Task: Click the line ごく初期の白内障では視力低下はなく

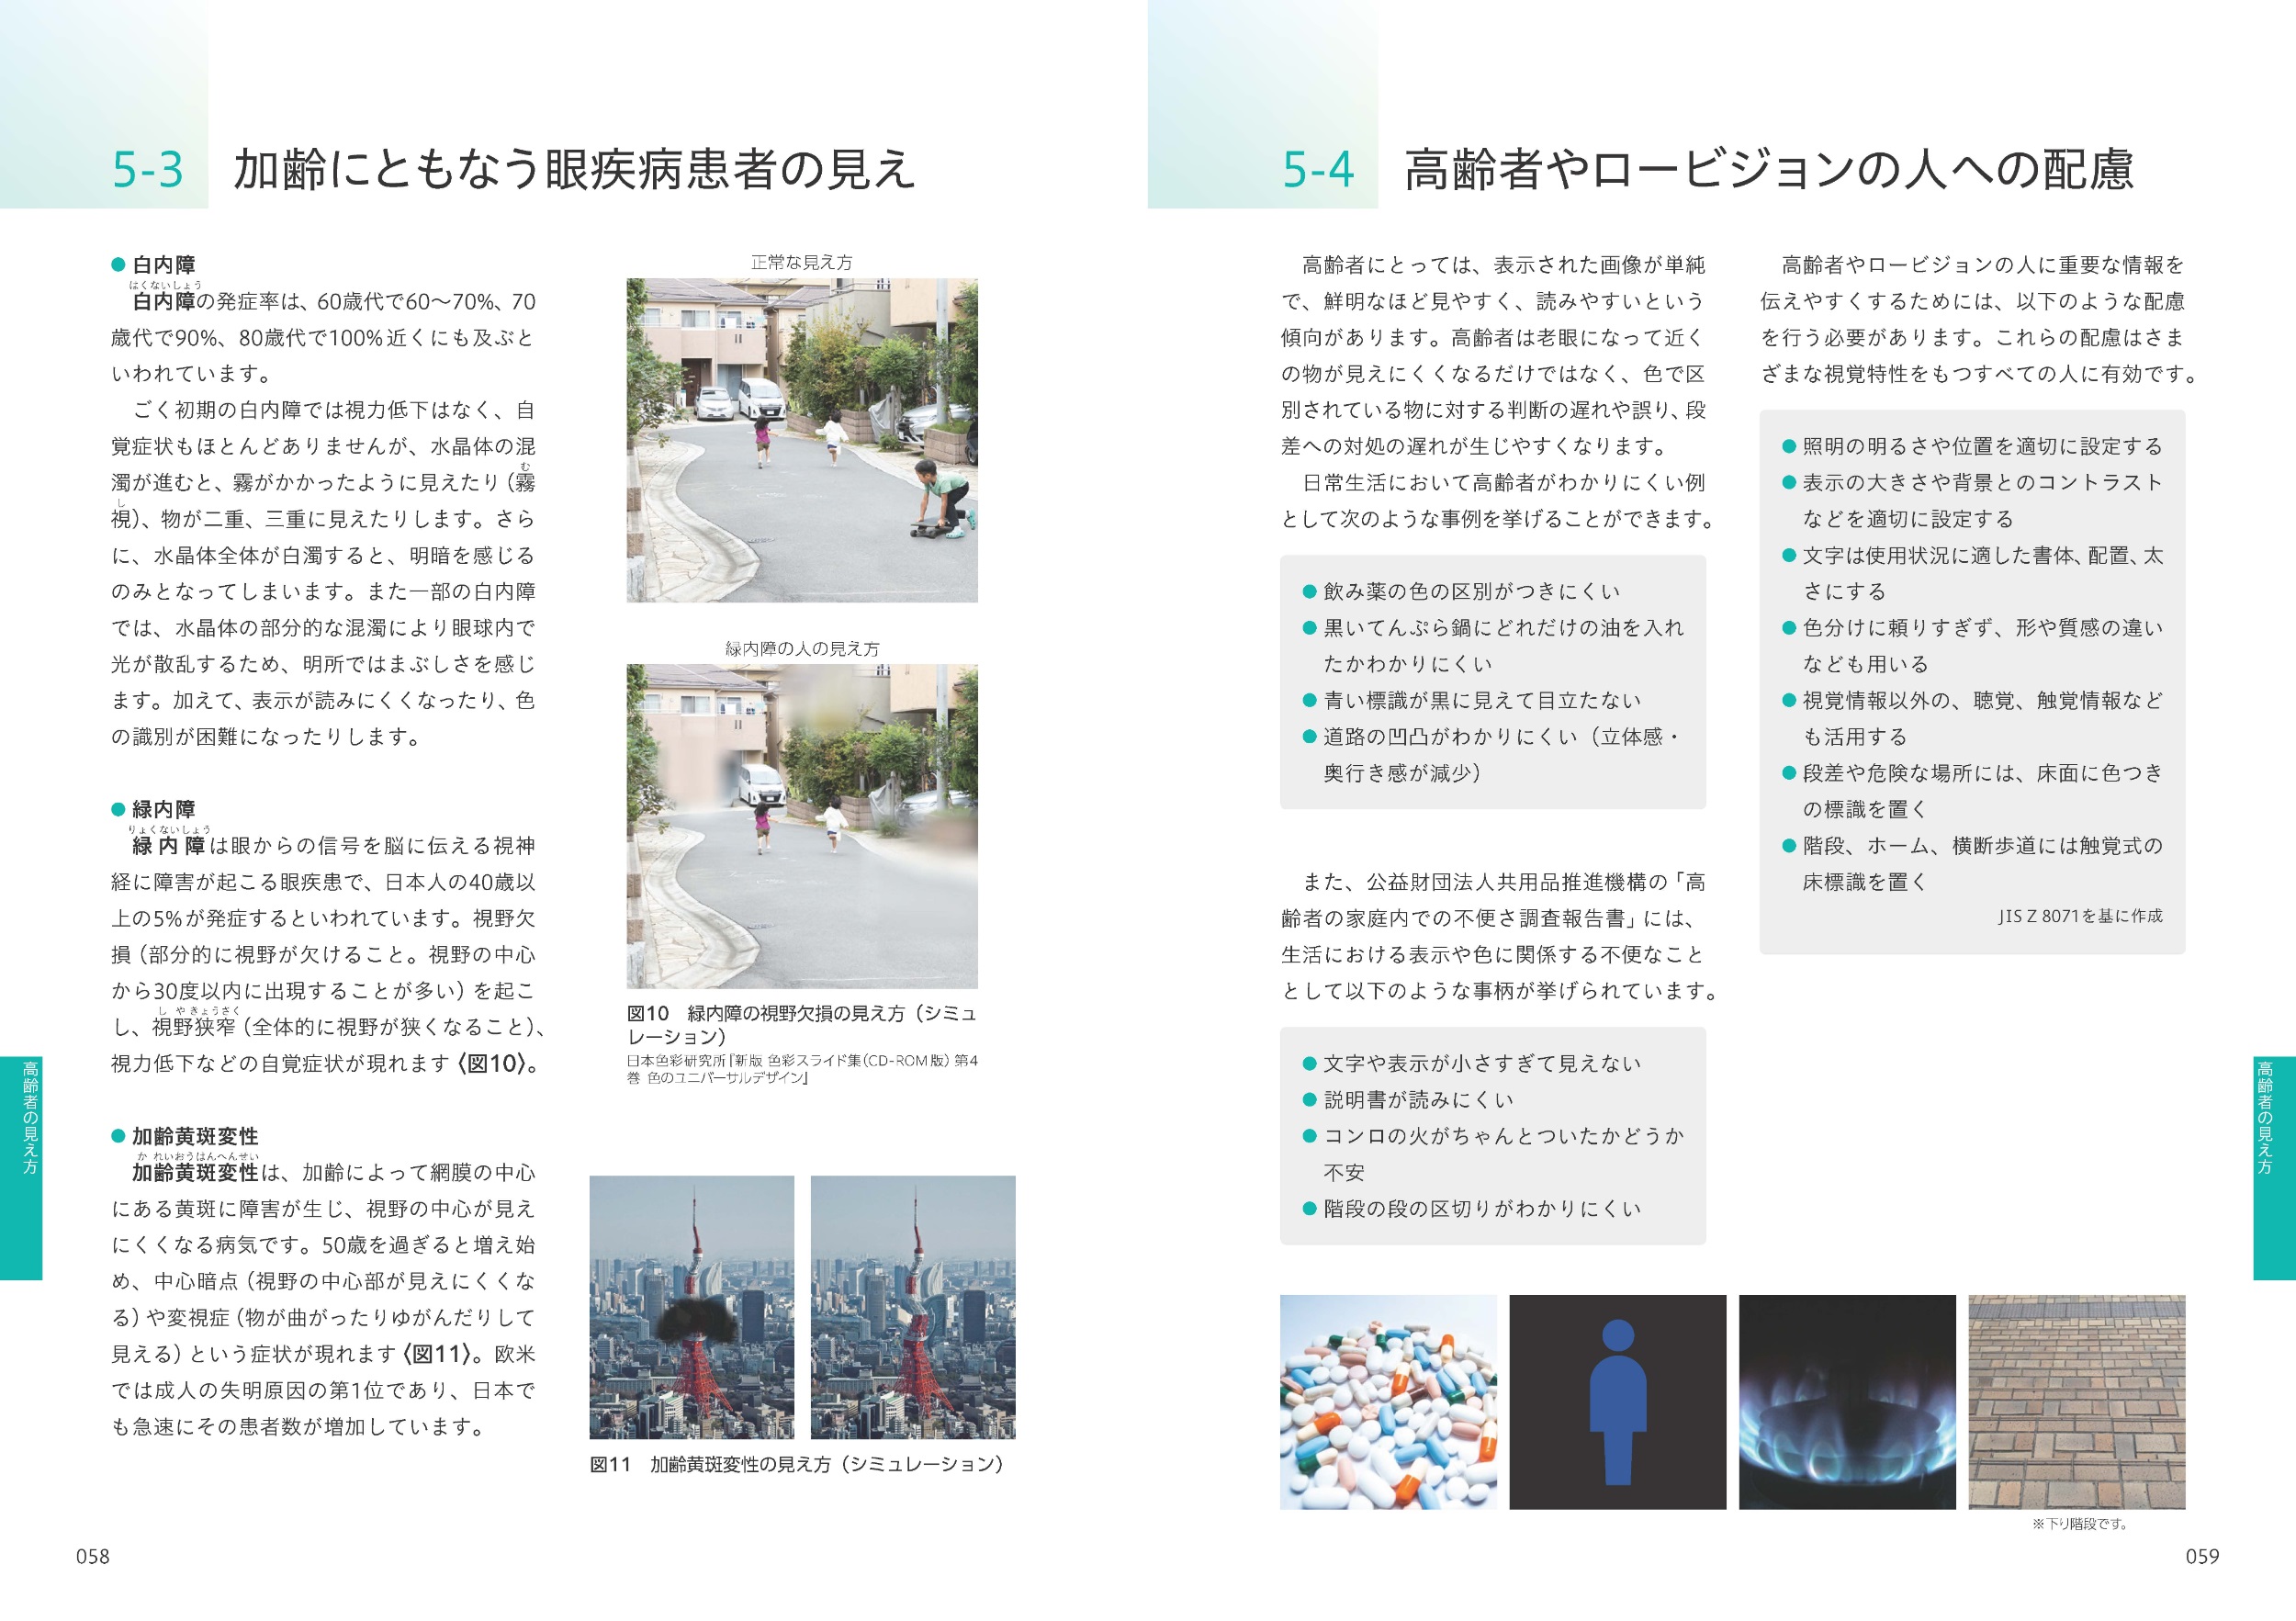Action: (334, 410)
